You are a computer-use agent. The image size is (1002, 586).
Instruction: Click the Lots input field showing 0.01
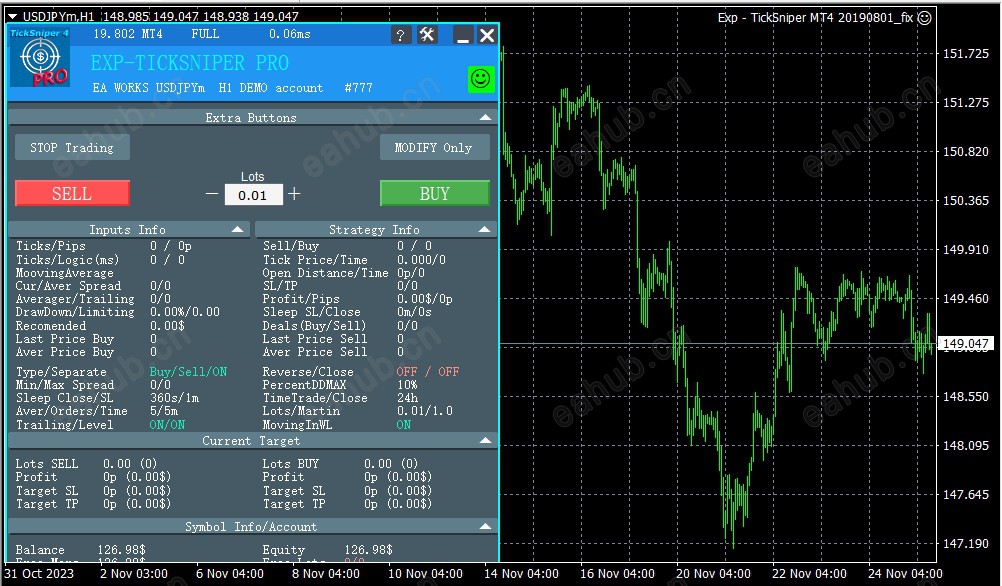[x=253, y=195]
